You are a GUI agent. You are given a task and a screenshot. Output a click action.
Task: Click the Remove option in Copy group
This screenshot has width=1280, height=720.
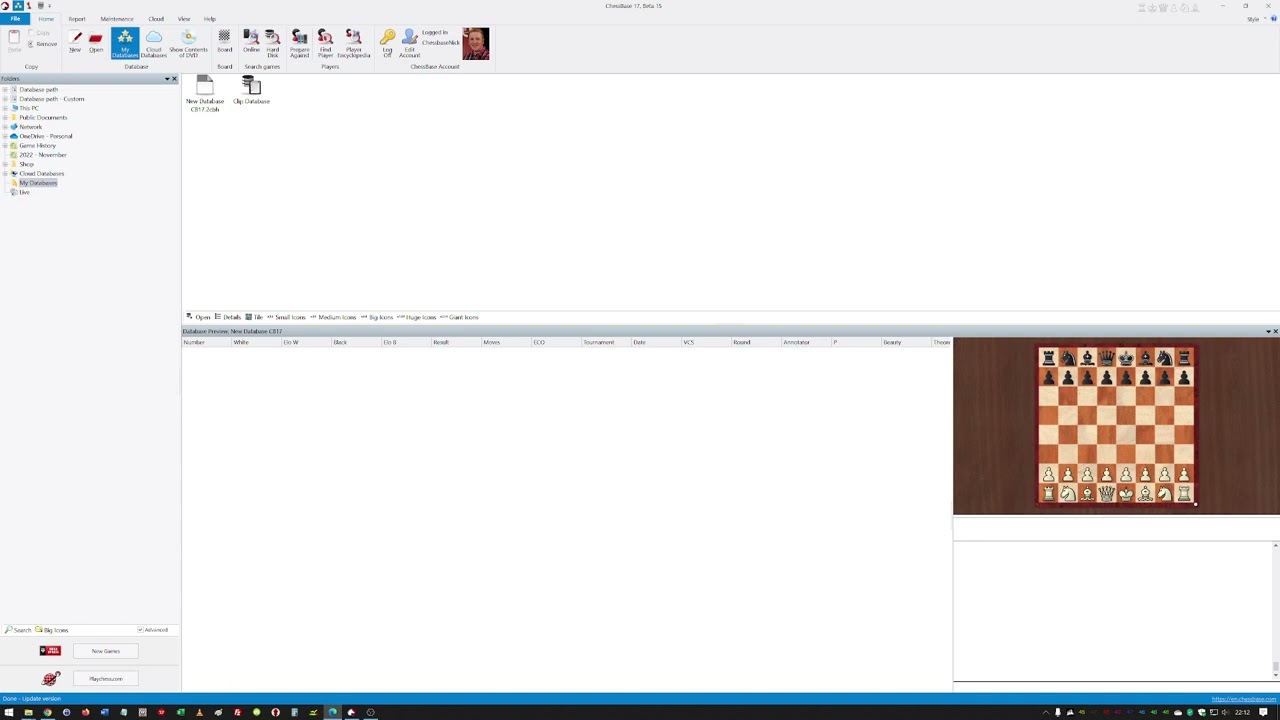pos(42,44)
